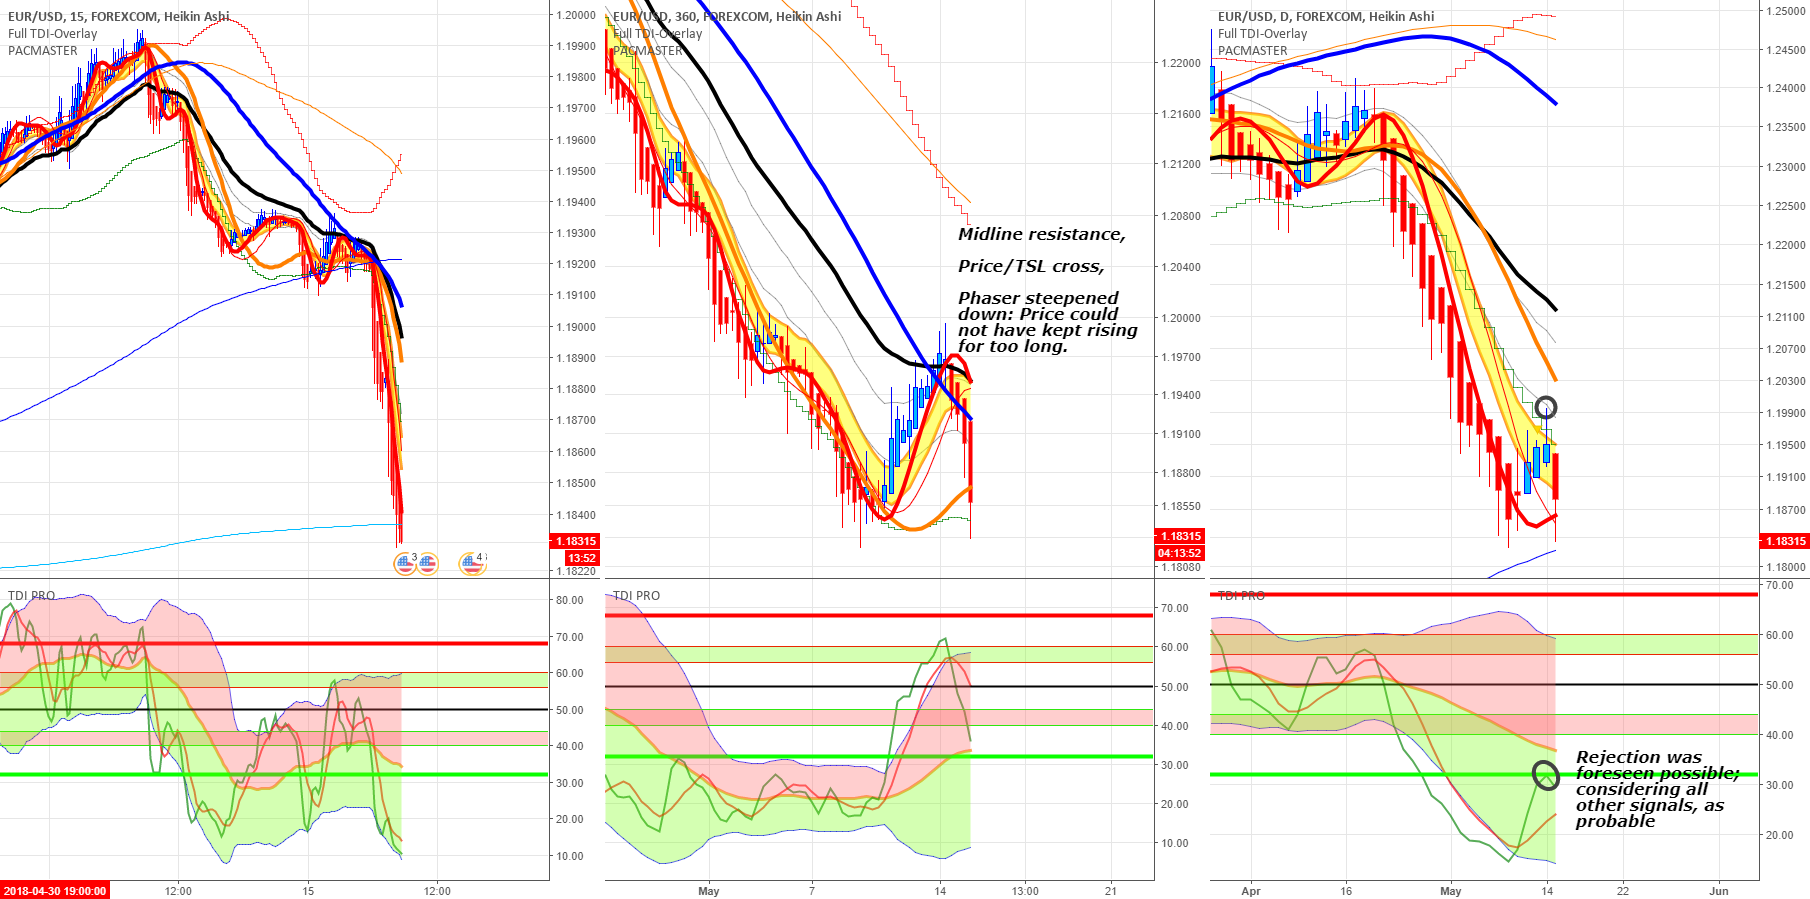This screenshot has height=899, width=1810.
Task: Click the 13:52 bar countdown label
Action: (x=581, y=558)
